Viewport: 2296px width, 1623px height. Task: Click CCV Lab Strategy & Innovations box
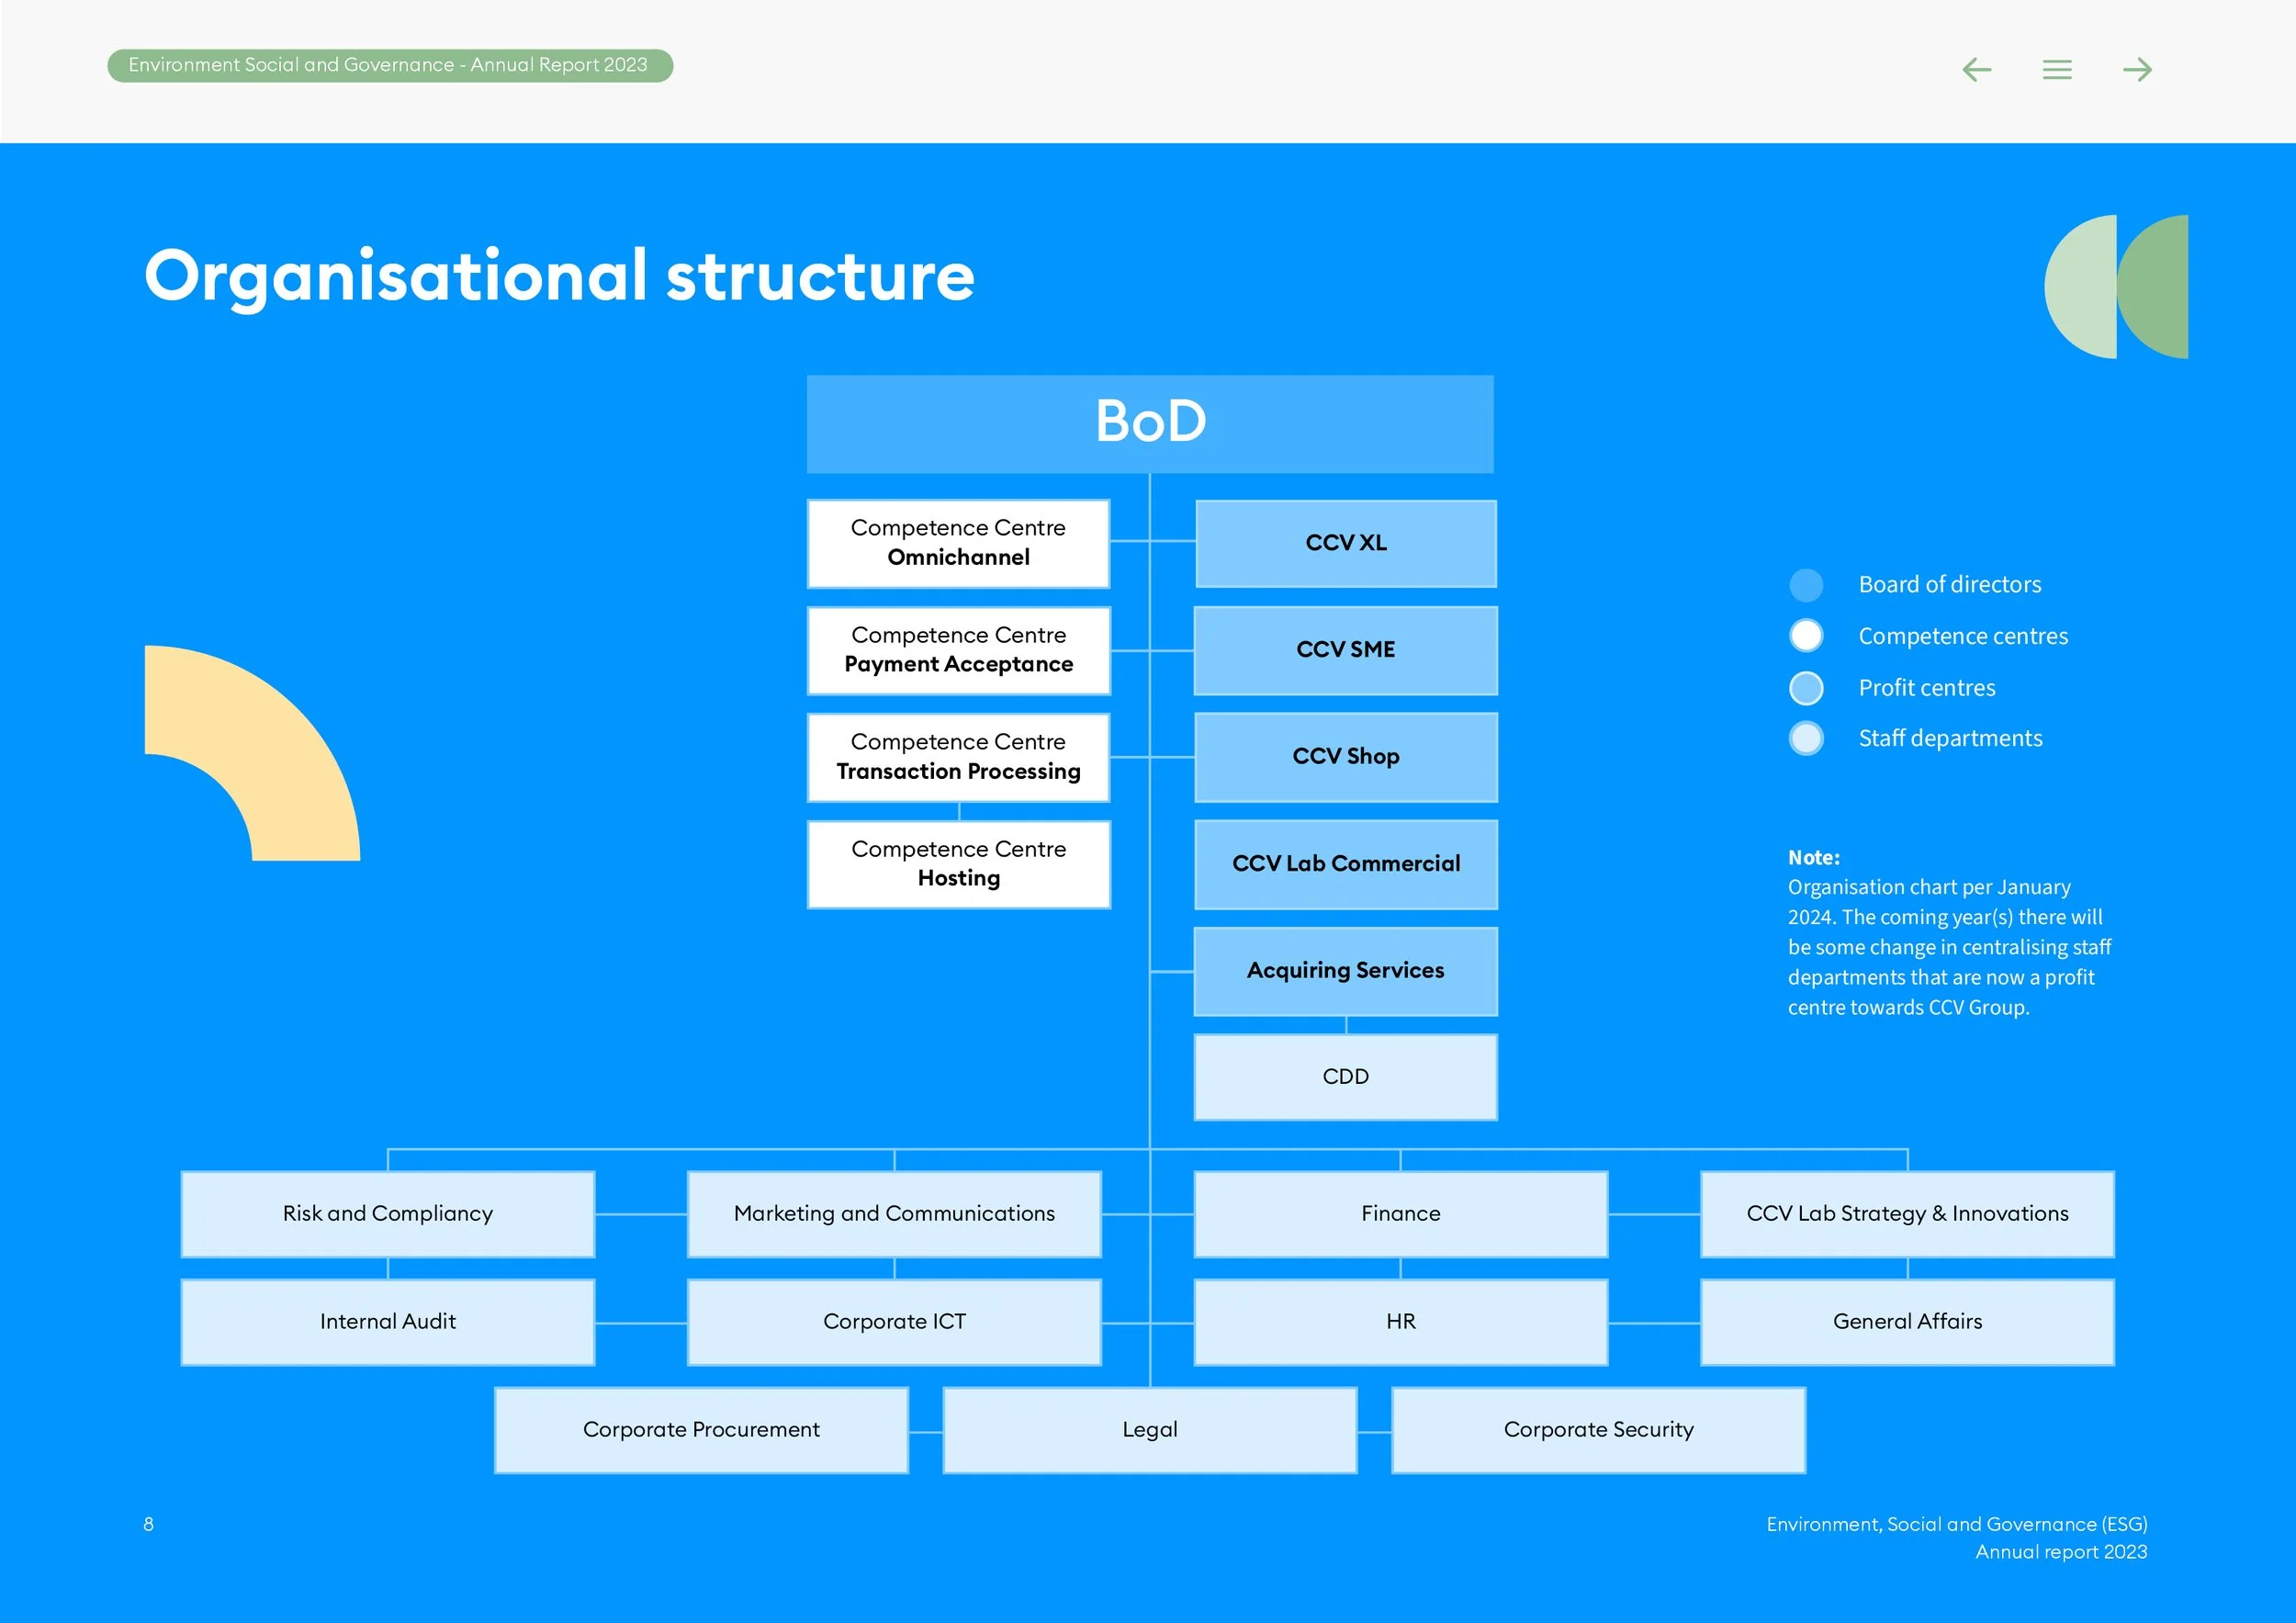(1907, 1214)
